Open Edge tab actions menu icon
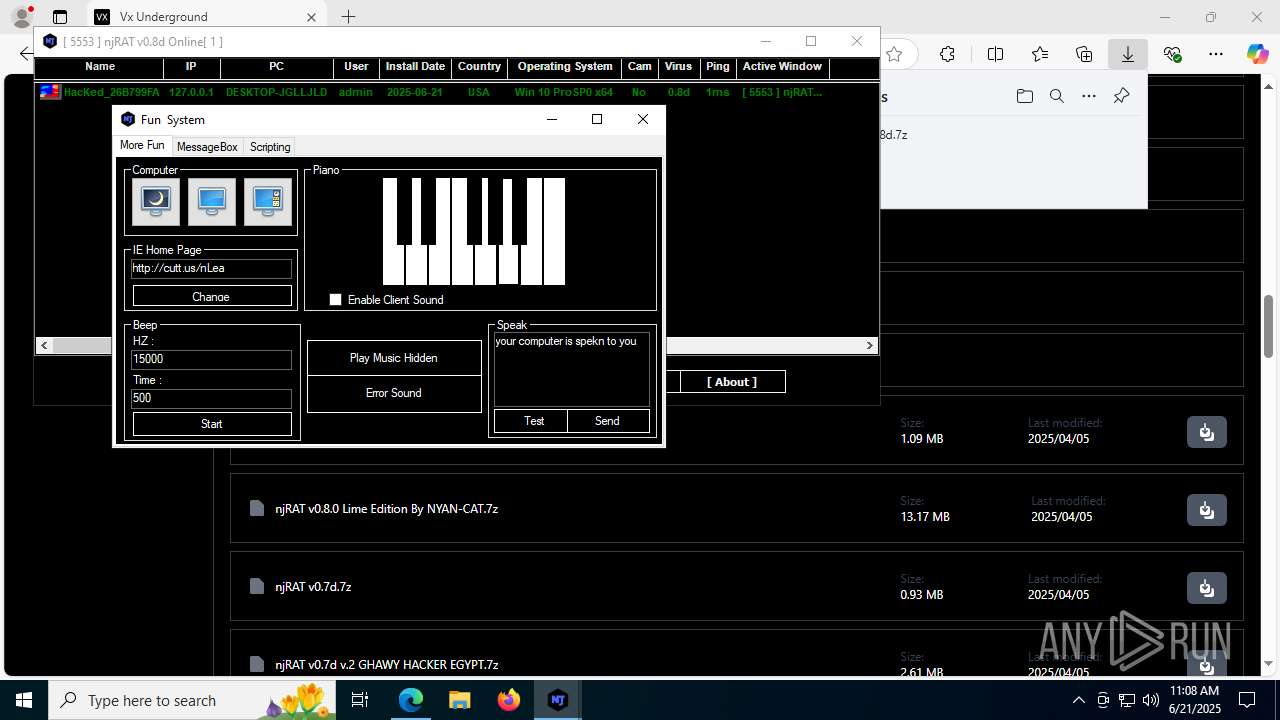This screenshot has height=720, width=1280. tap(60, 17)
